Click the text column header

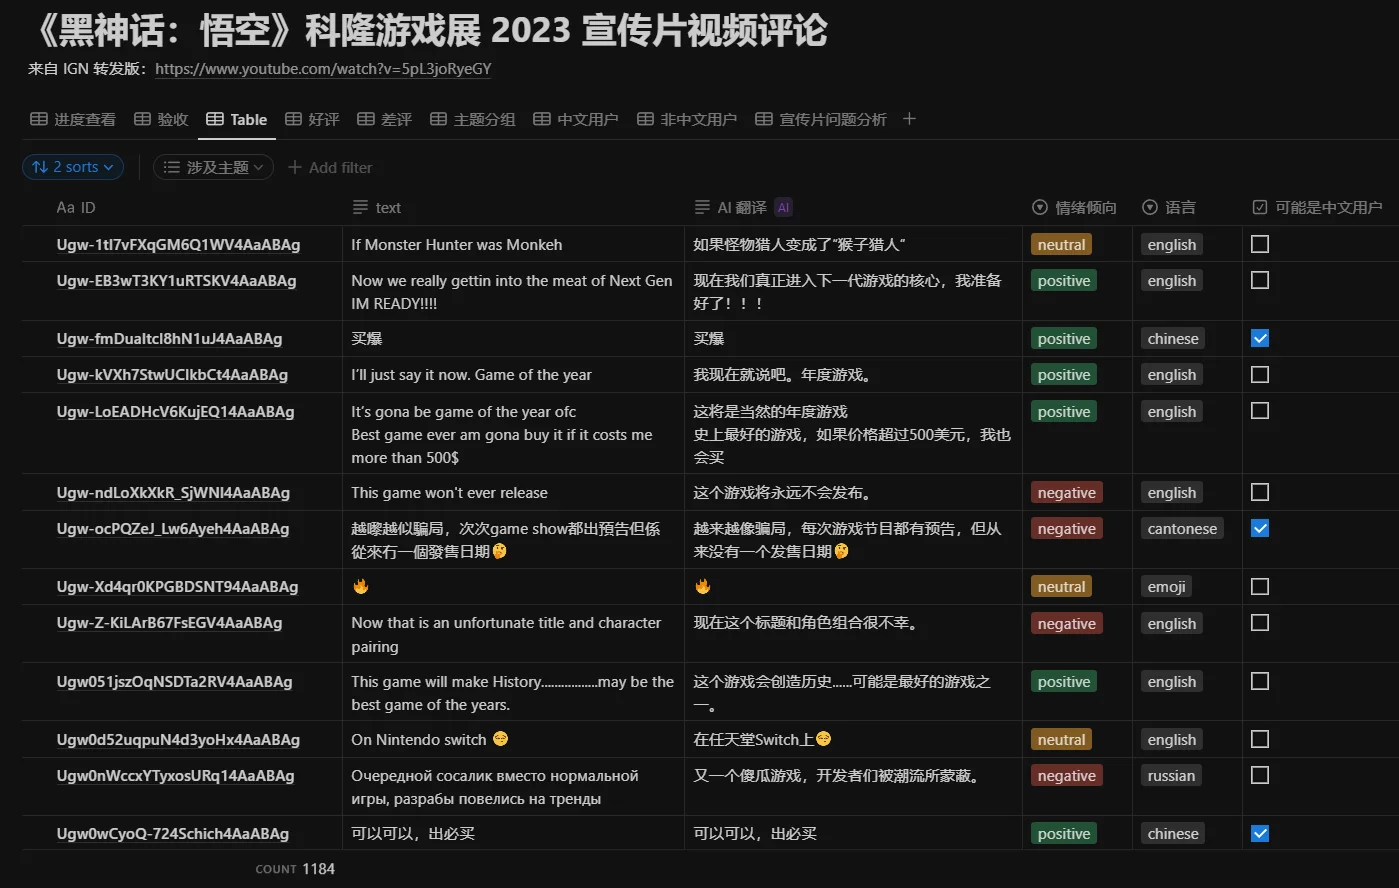[x=377, y=207]
